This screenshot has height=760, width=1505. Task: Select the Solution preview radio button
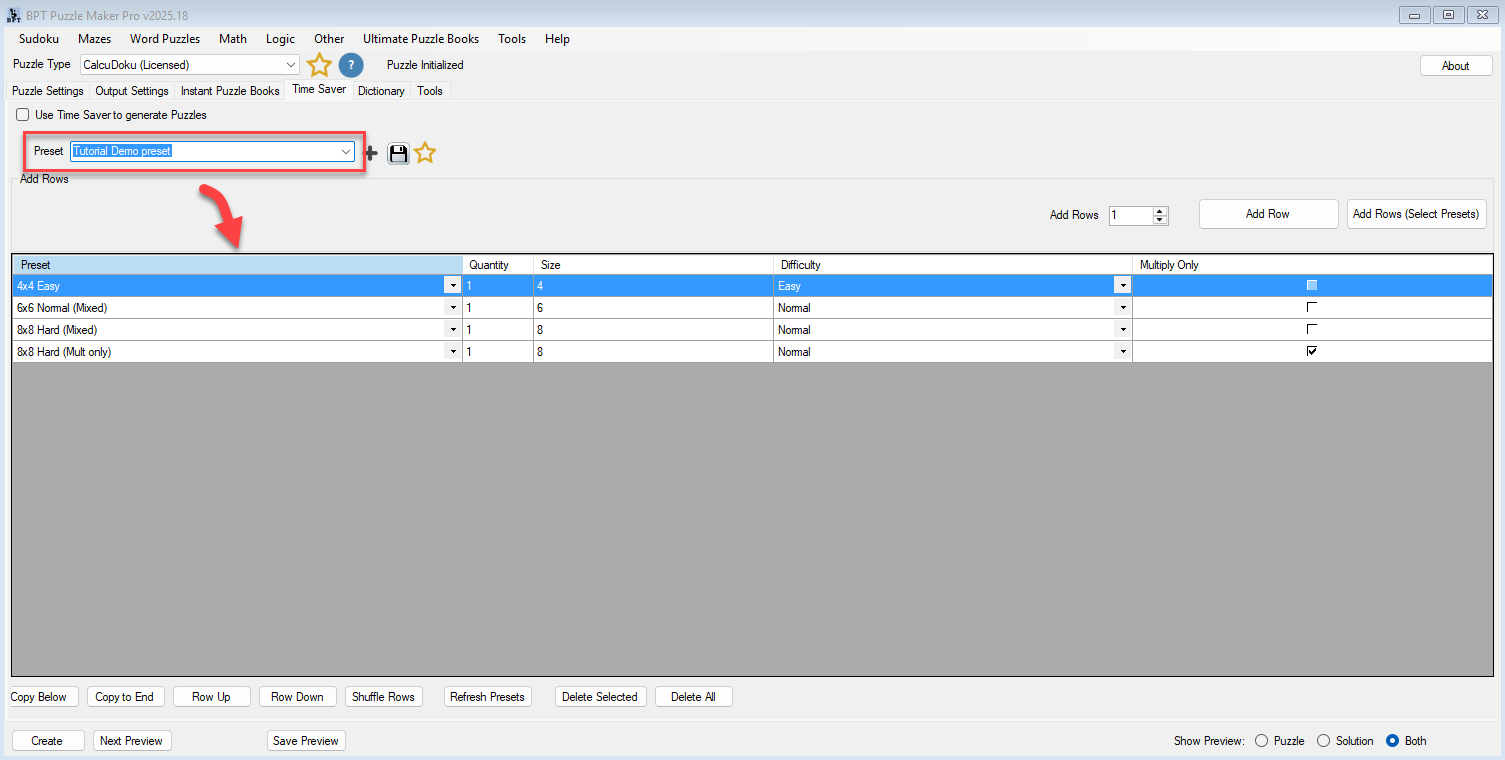point(1323,741)
